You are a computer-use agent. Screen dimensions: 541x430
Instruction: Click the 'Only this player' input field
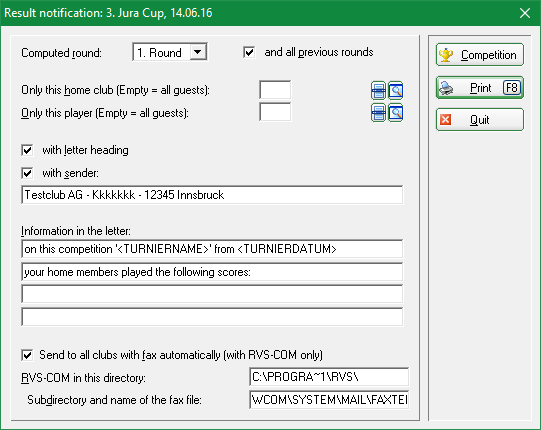(x=275, y=112)
